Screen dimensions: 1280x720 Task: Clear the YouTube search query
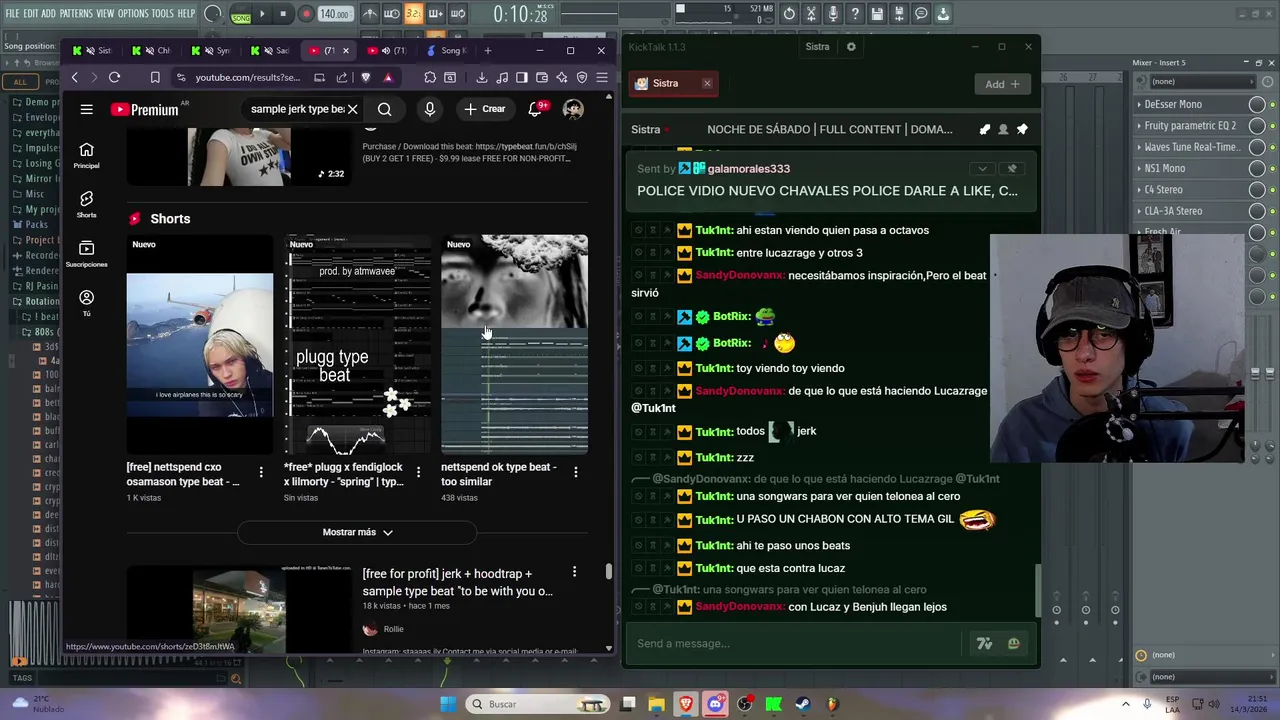352,109
